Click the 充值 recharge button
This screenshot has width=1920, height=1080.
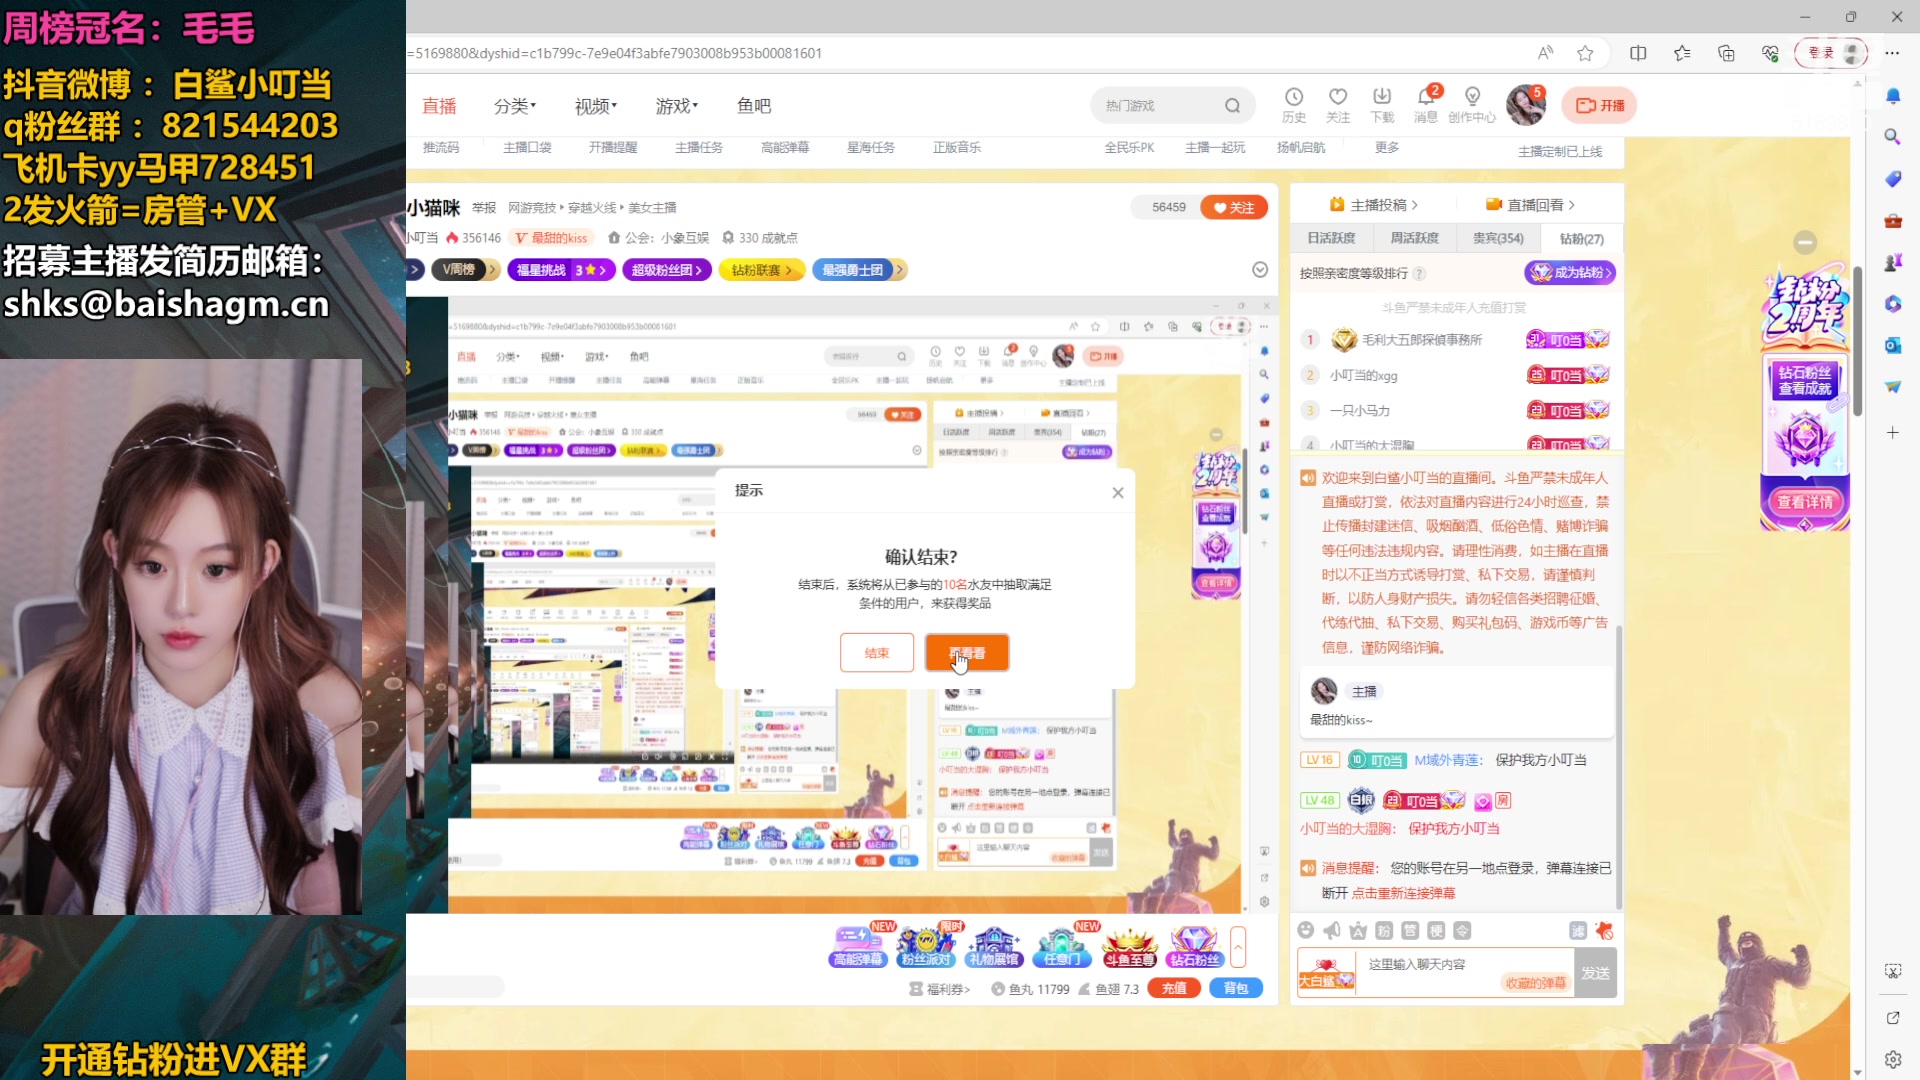[1174, 988]
